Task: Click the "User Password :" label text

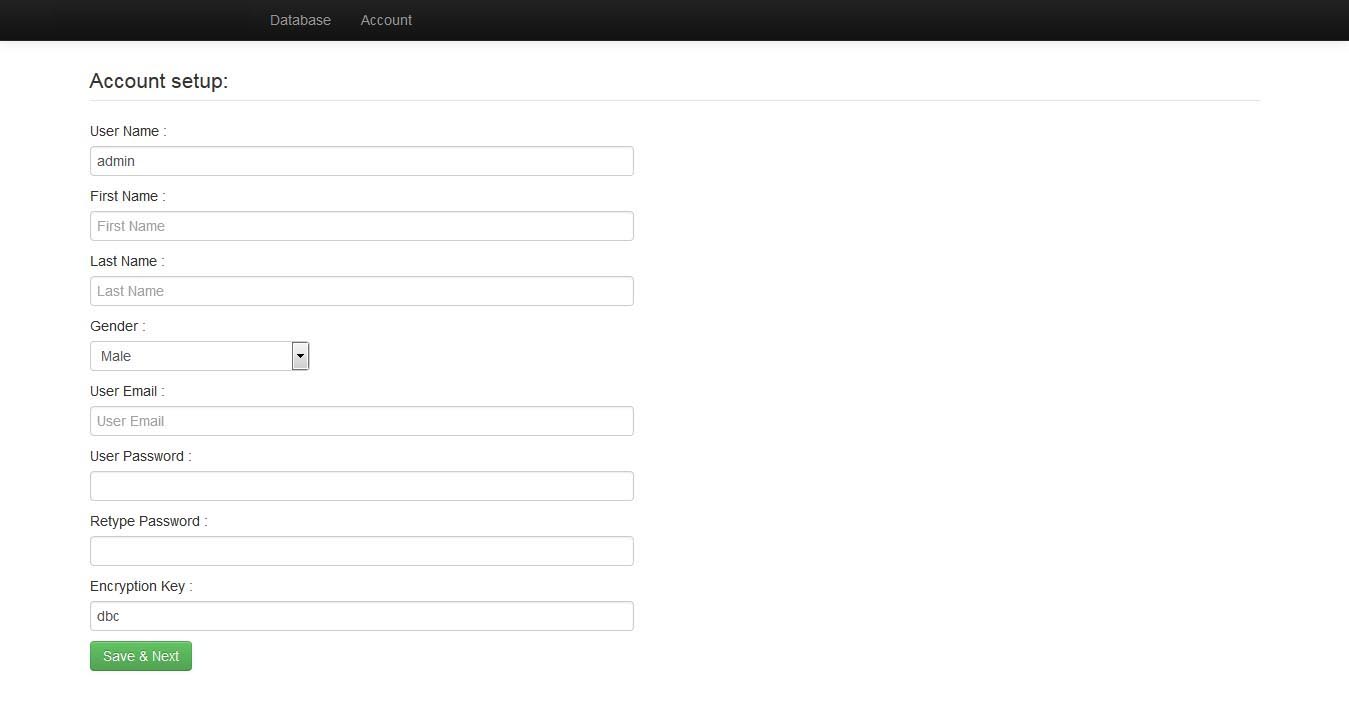Action: tap(140, 456)
